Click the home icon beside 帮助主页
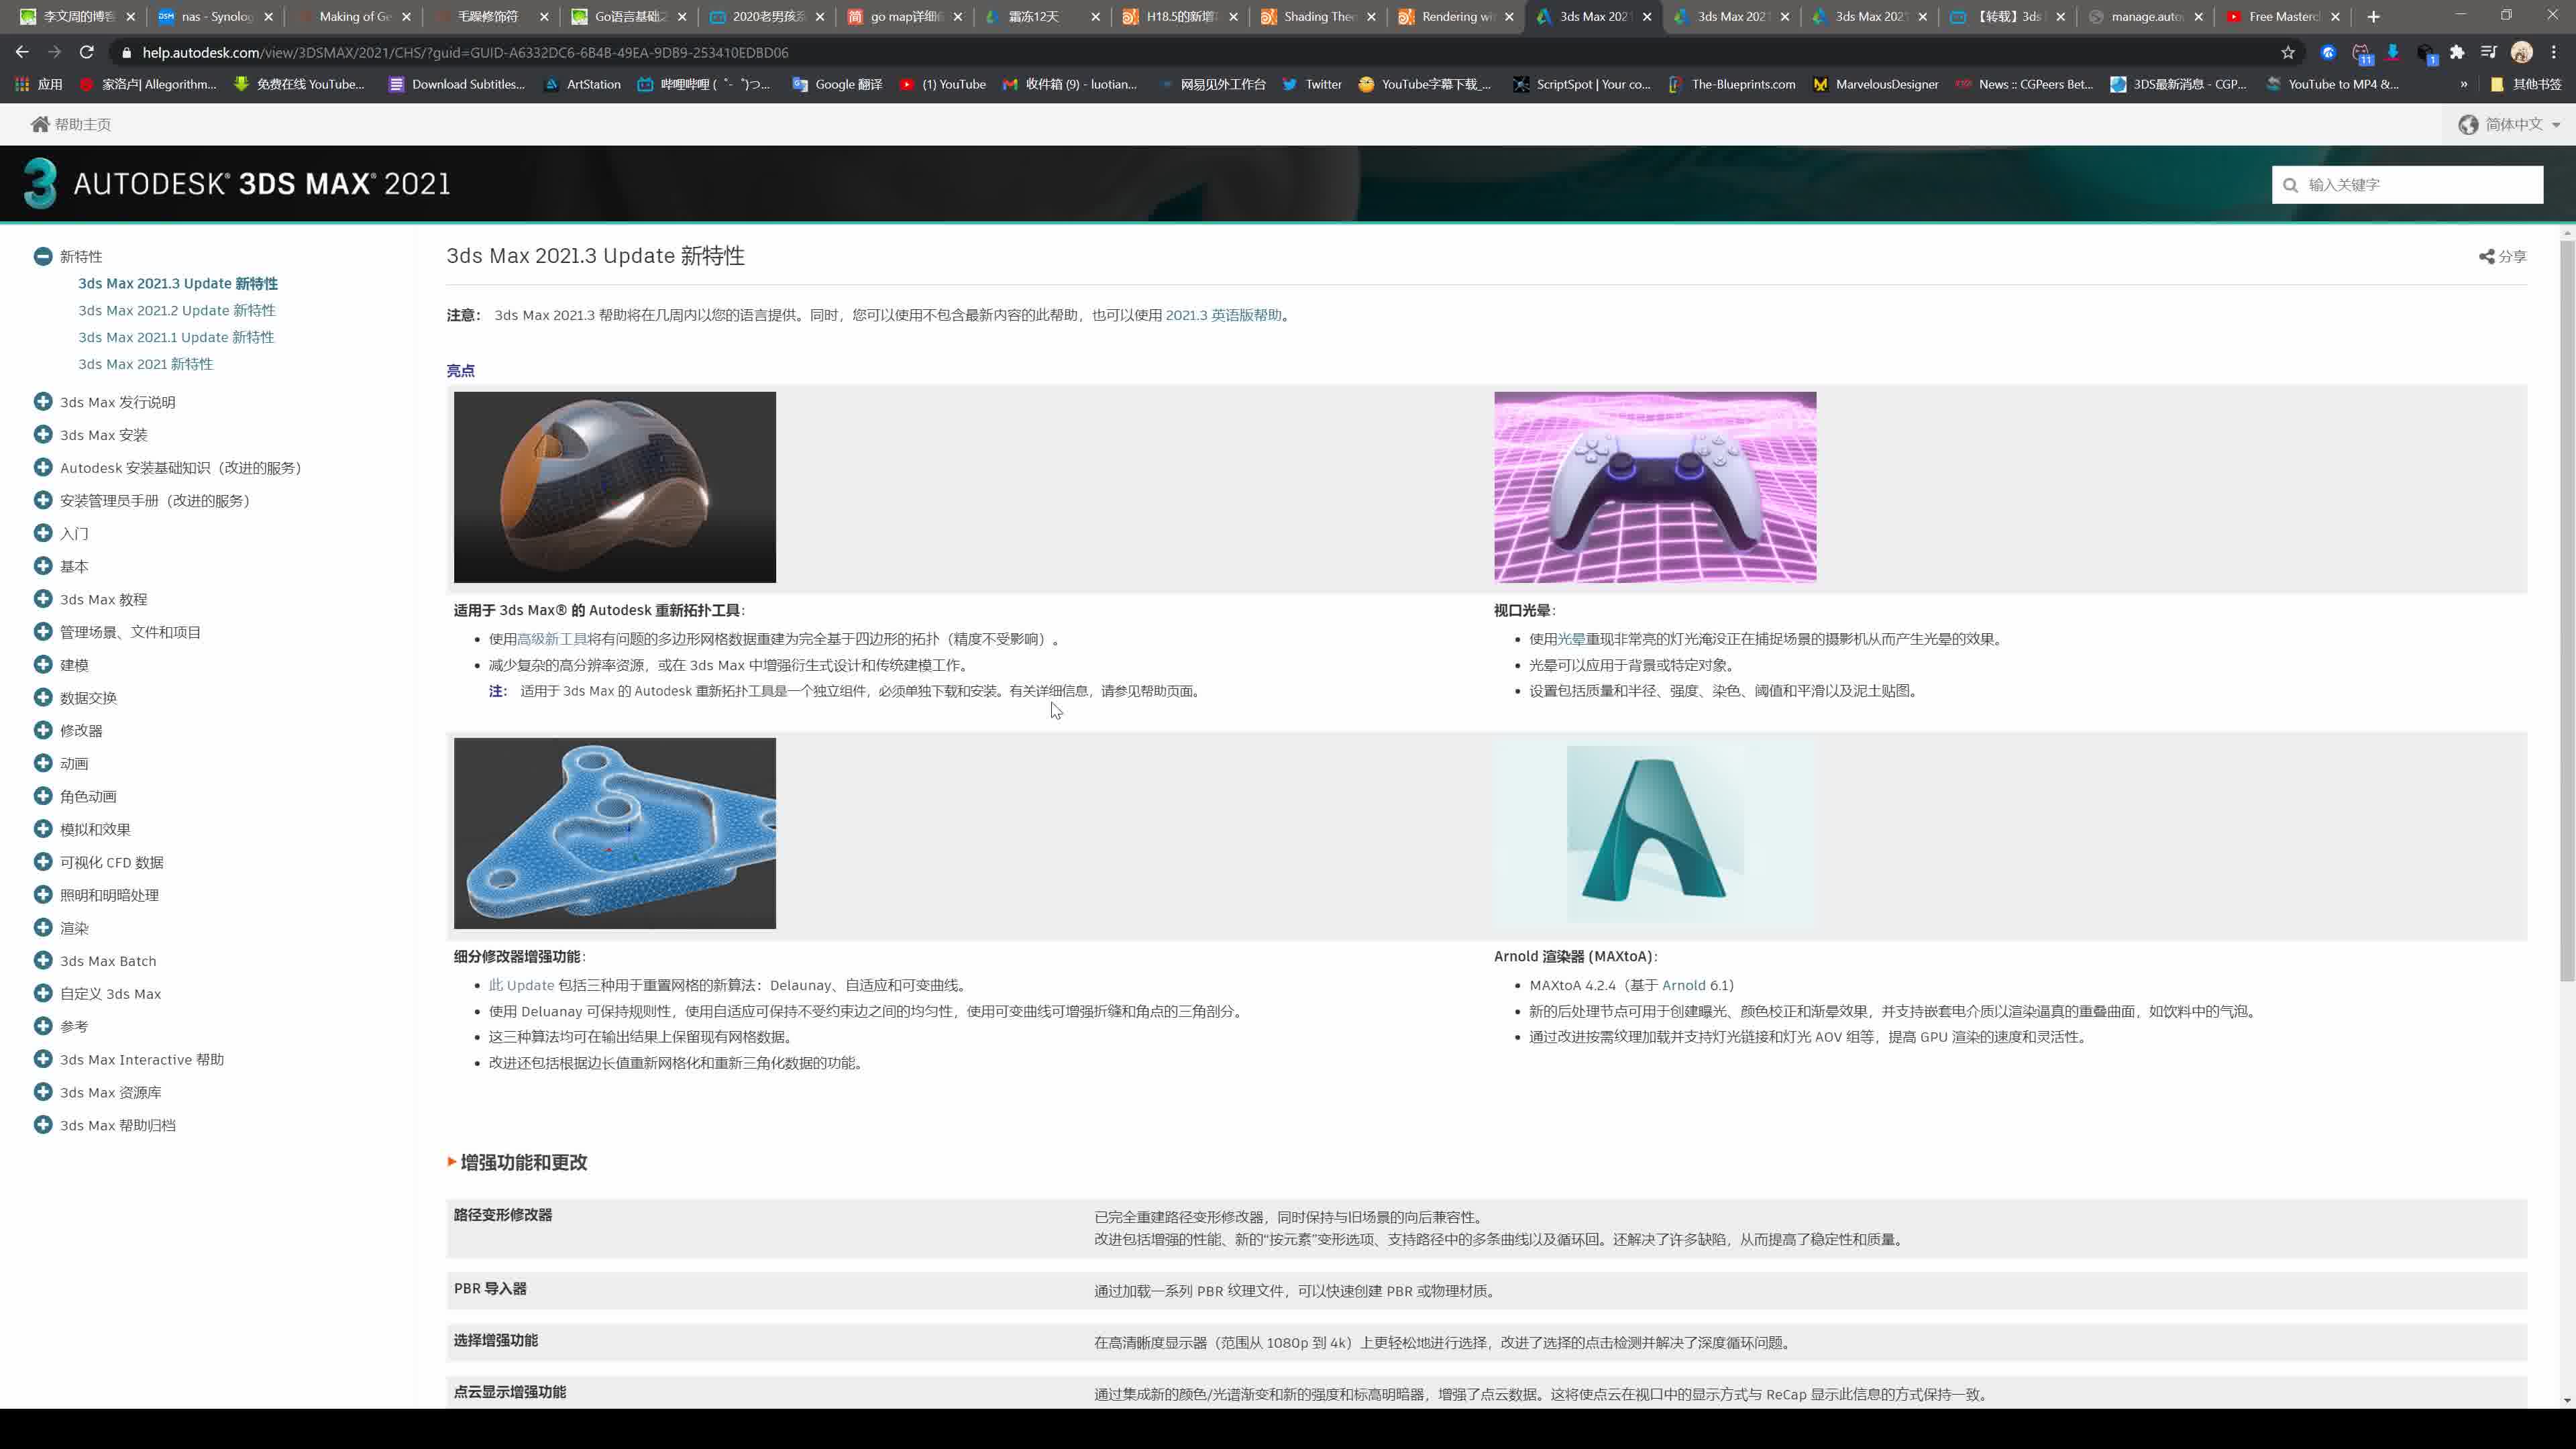The image size is (2576, 1449). click(40, 124)
